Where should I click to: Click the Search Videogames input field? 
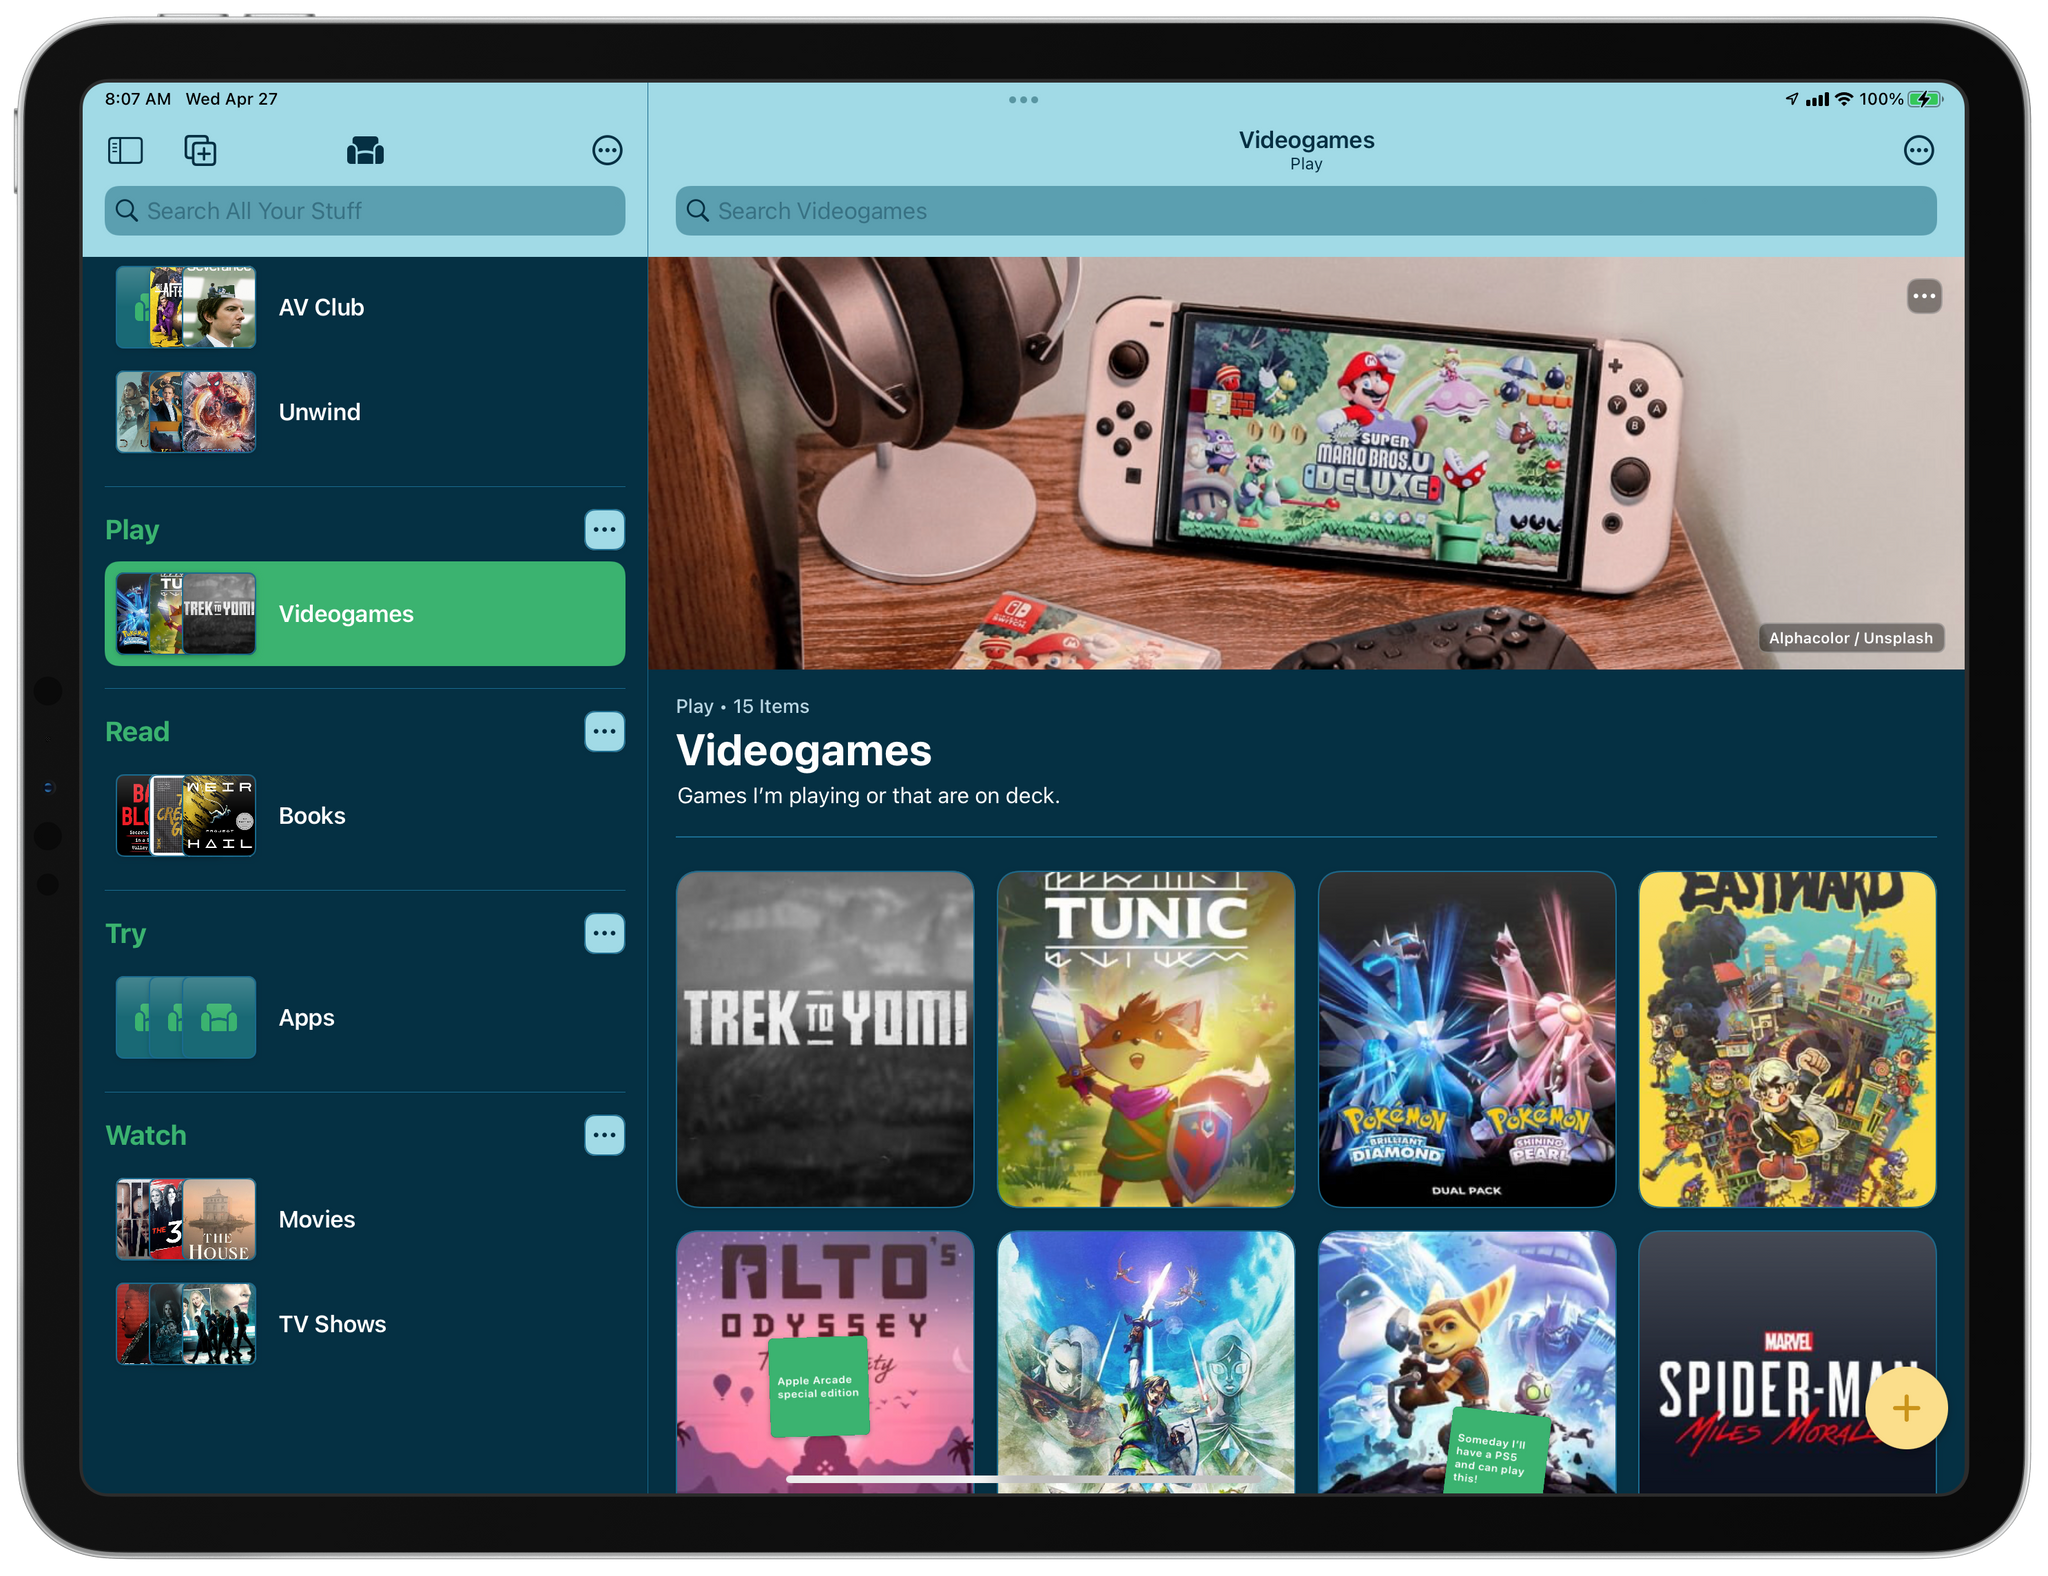tap(1305, 210)
